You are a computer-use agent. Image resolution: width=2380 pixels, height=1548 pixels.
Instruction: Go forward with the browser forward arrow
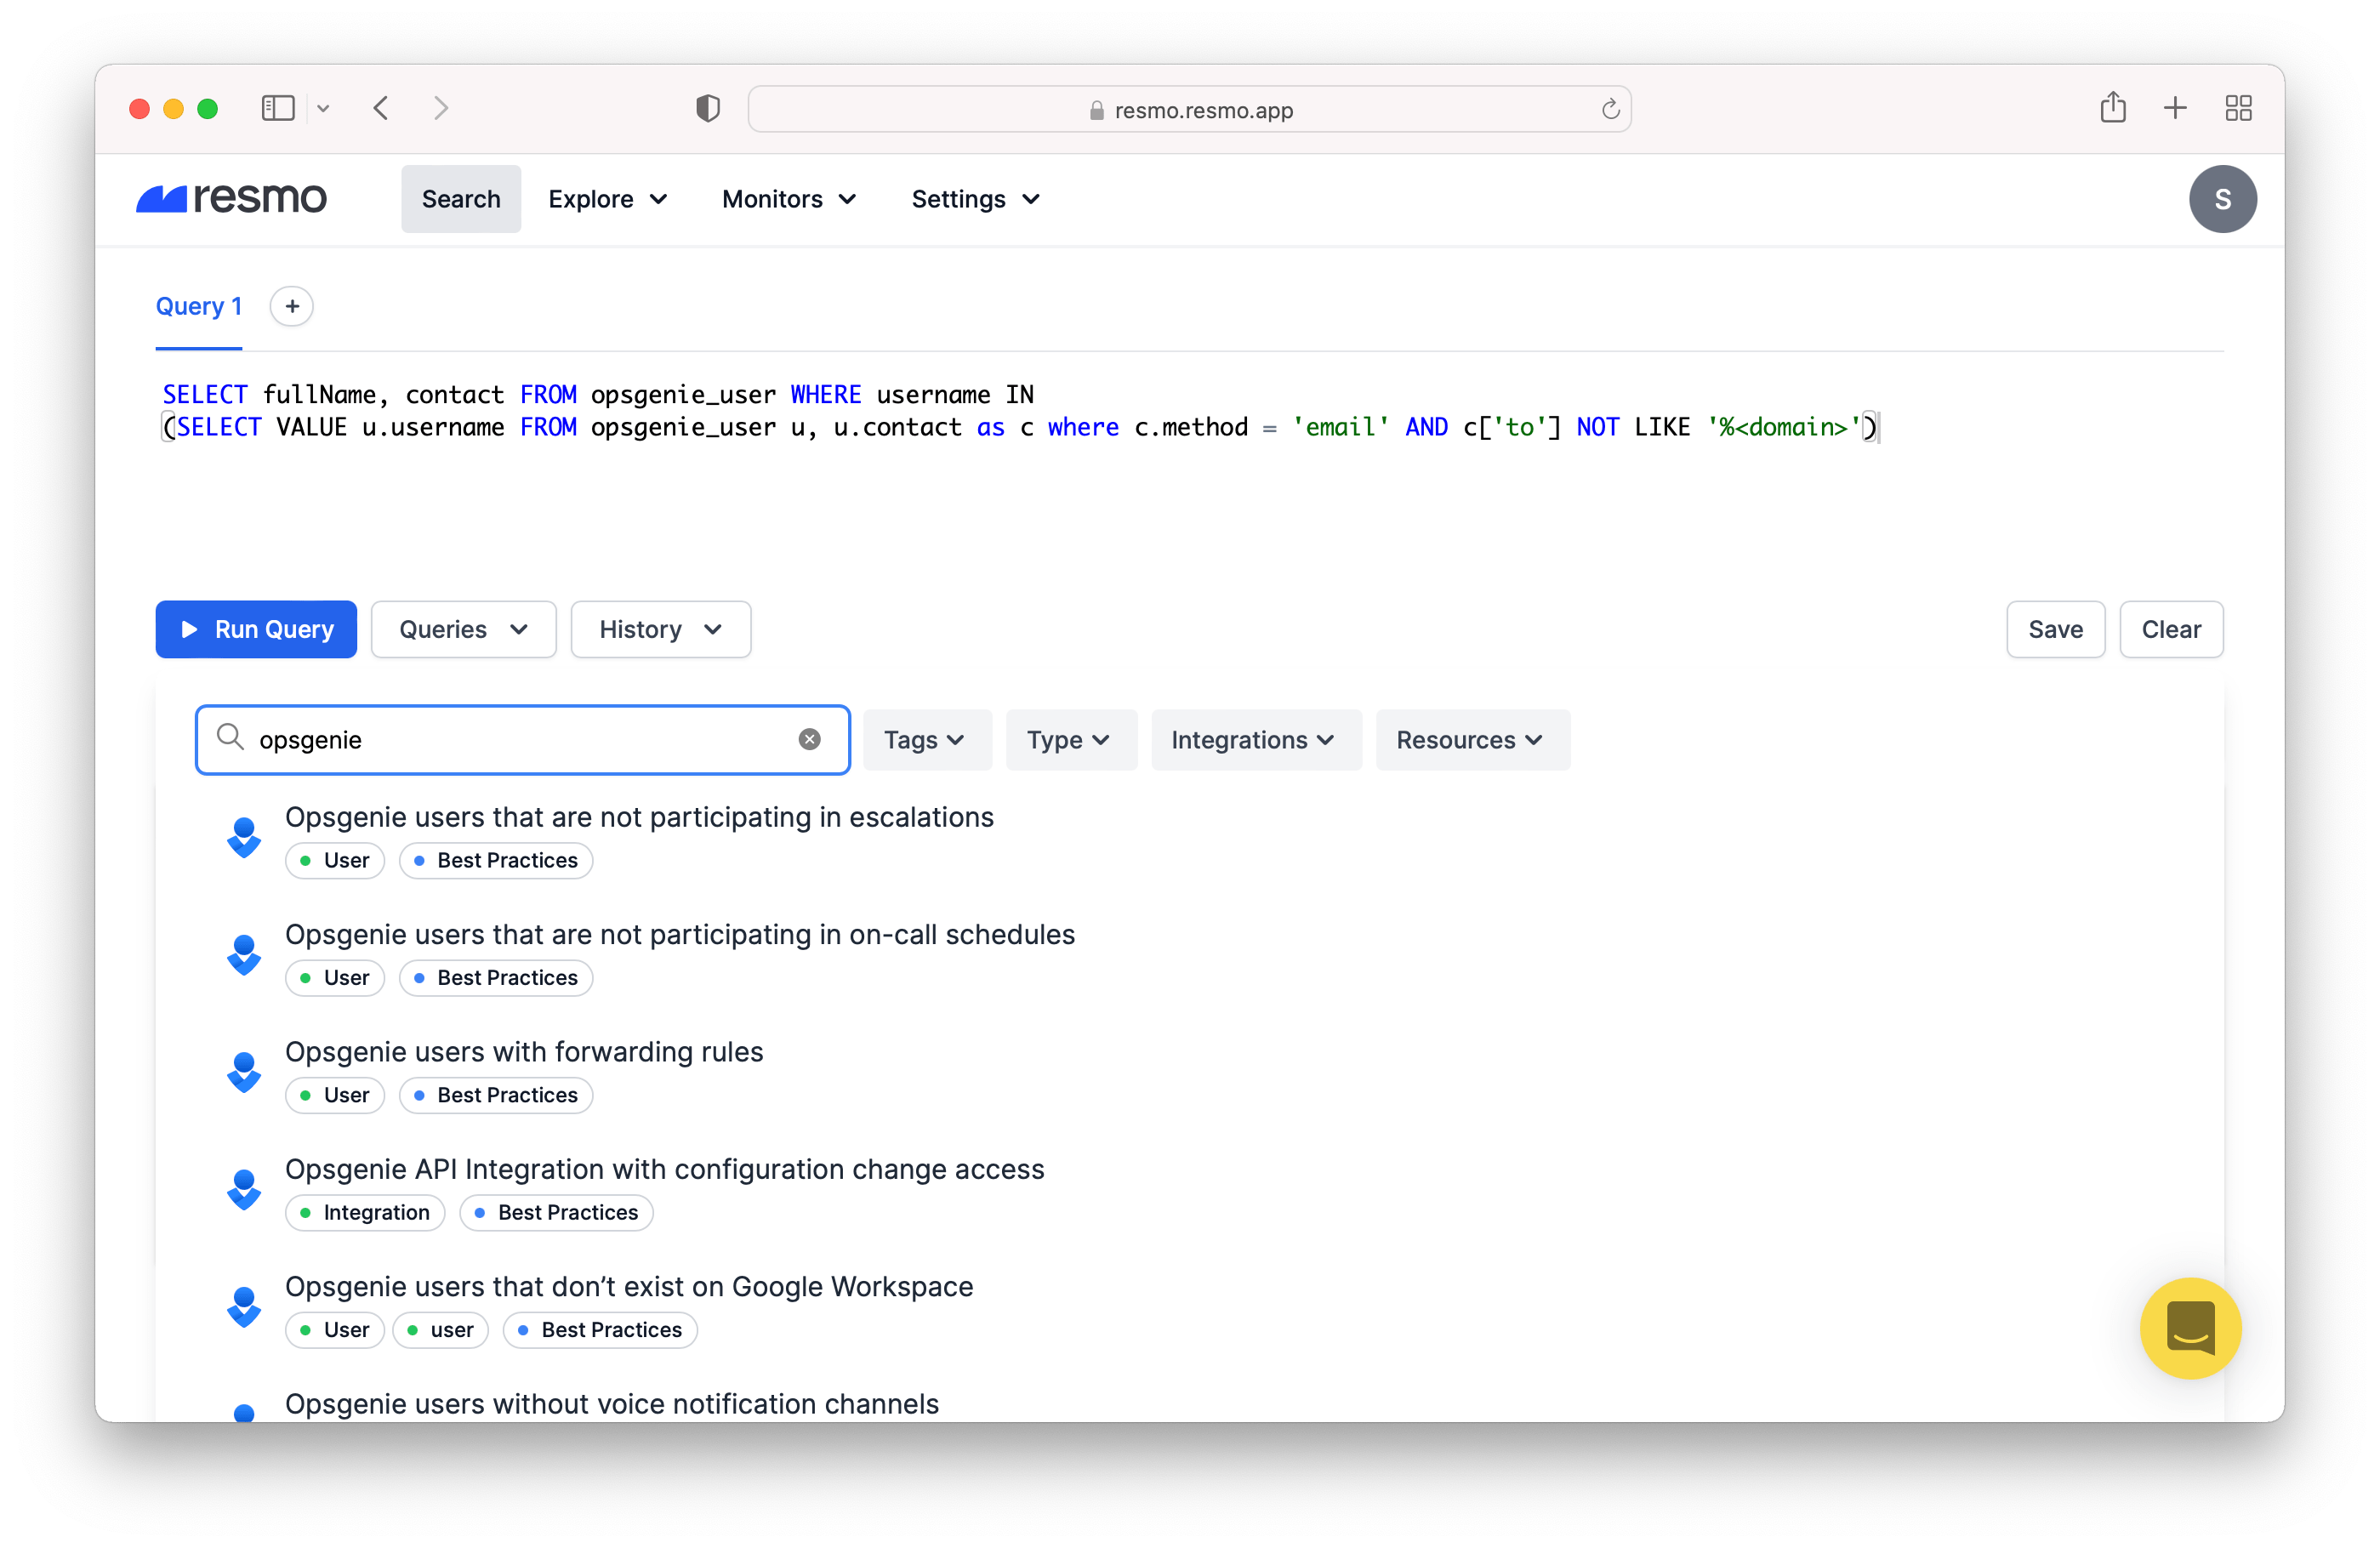(x=441, y=108)
